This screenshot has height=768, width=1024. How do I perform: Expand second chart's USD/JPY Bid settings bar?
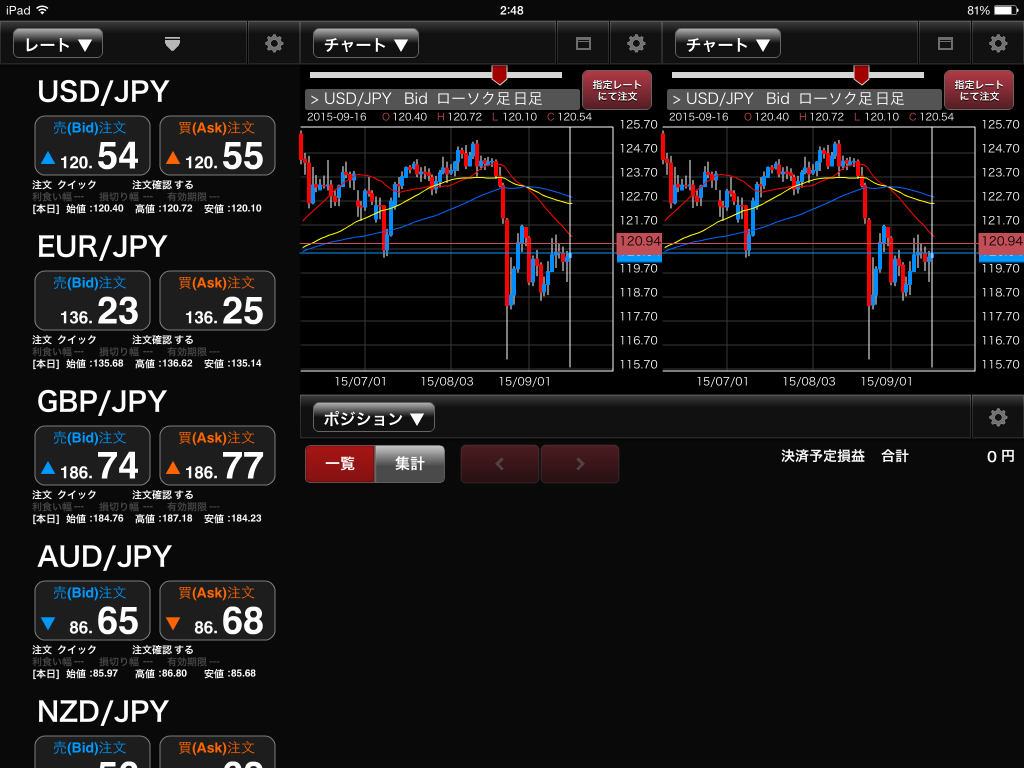804,99
